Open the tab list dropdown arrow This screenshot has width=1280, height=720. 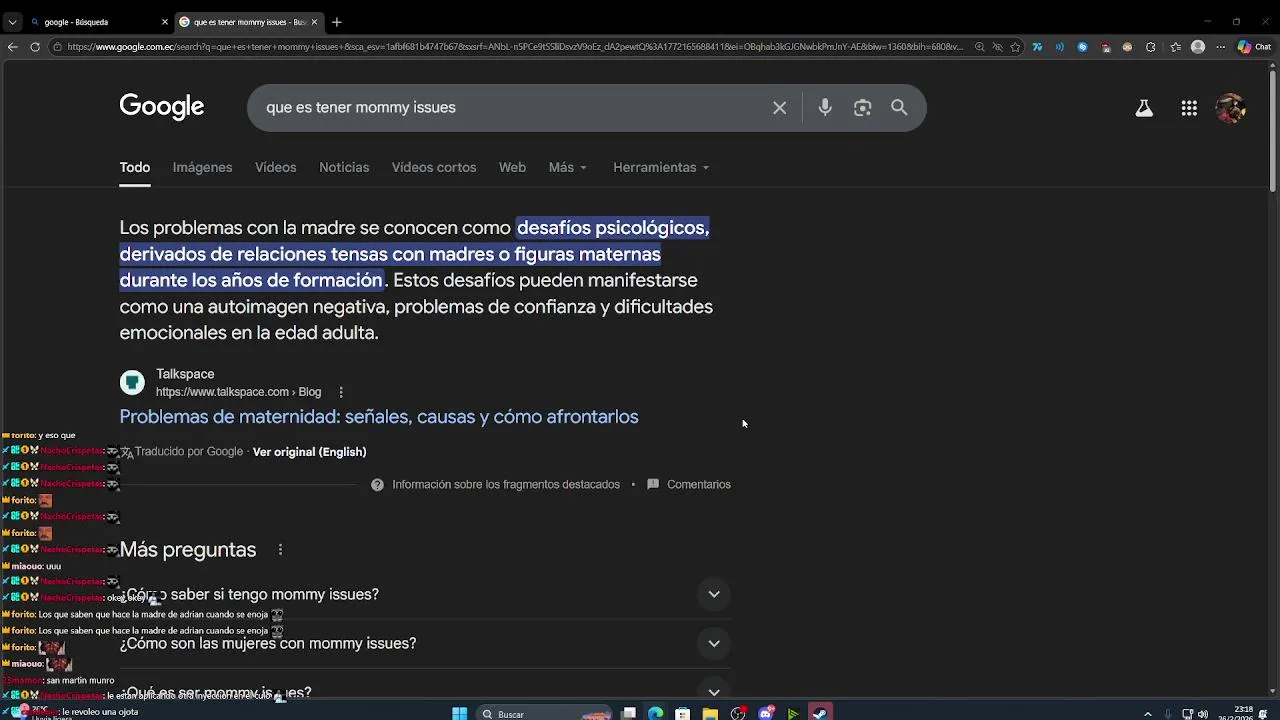tap(12, 22)
